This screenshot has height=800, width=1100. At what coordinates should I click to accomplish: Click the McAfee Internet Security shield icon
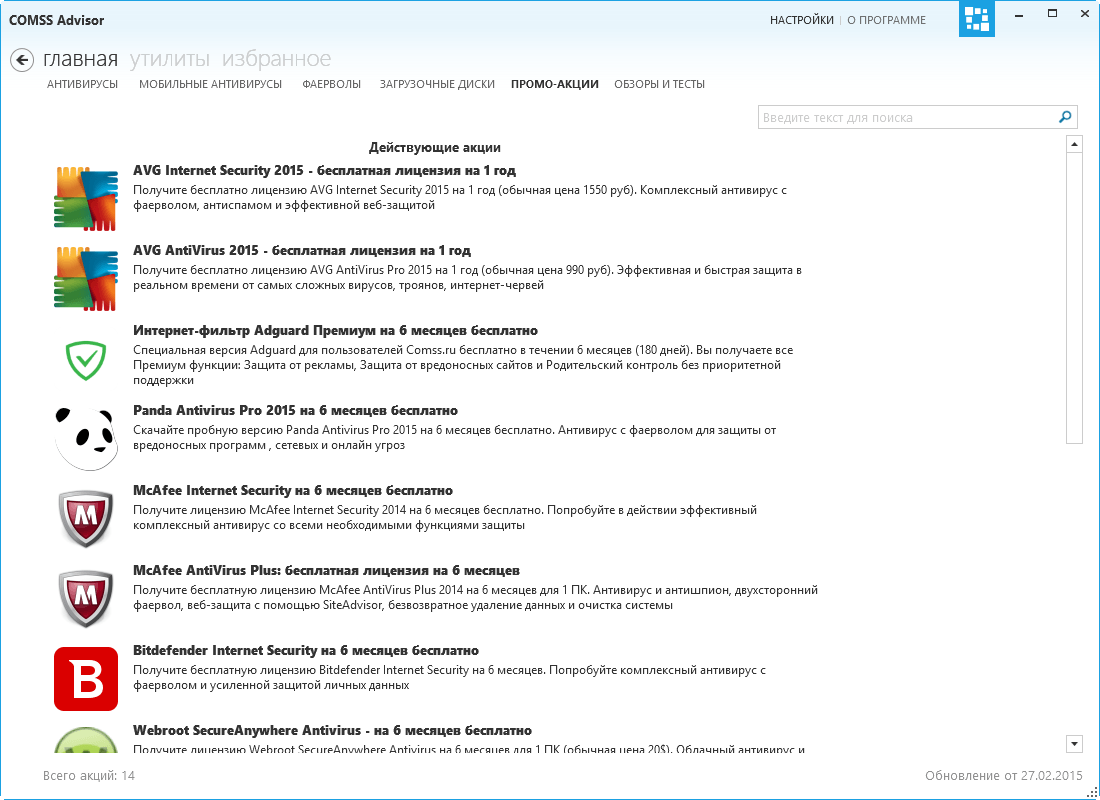[86, 519]
